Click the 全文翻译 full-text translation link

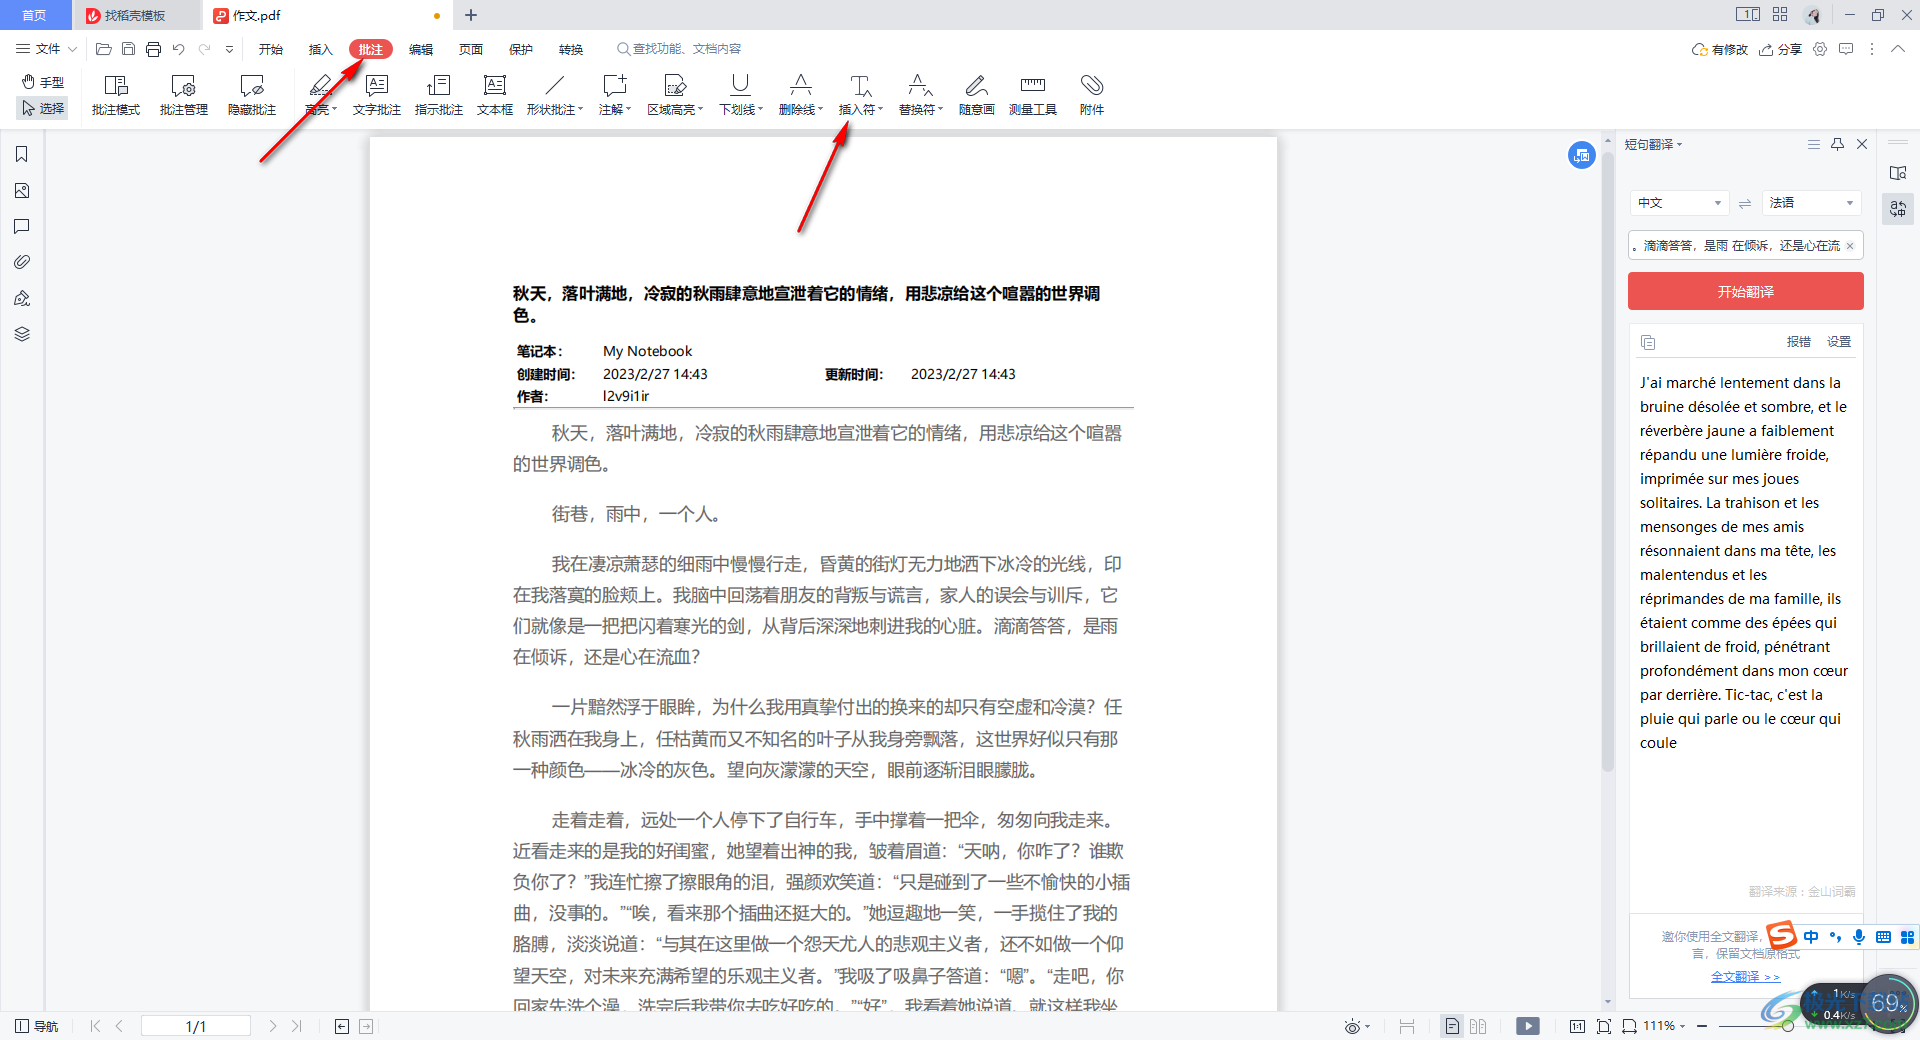click(1745, 977)
